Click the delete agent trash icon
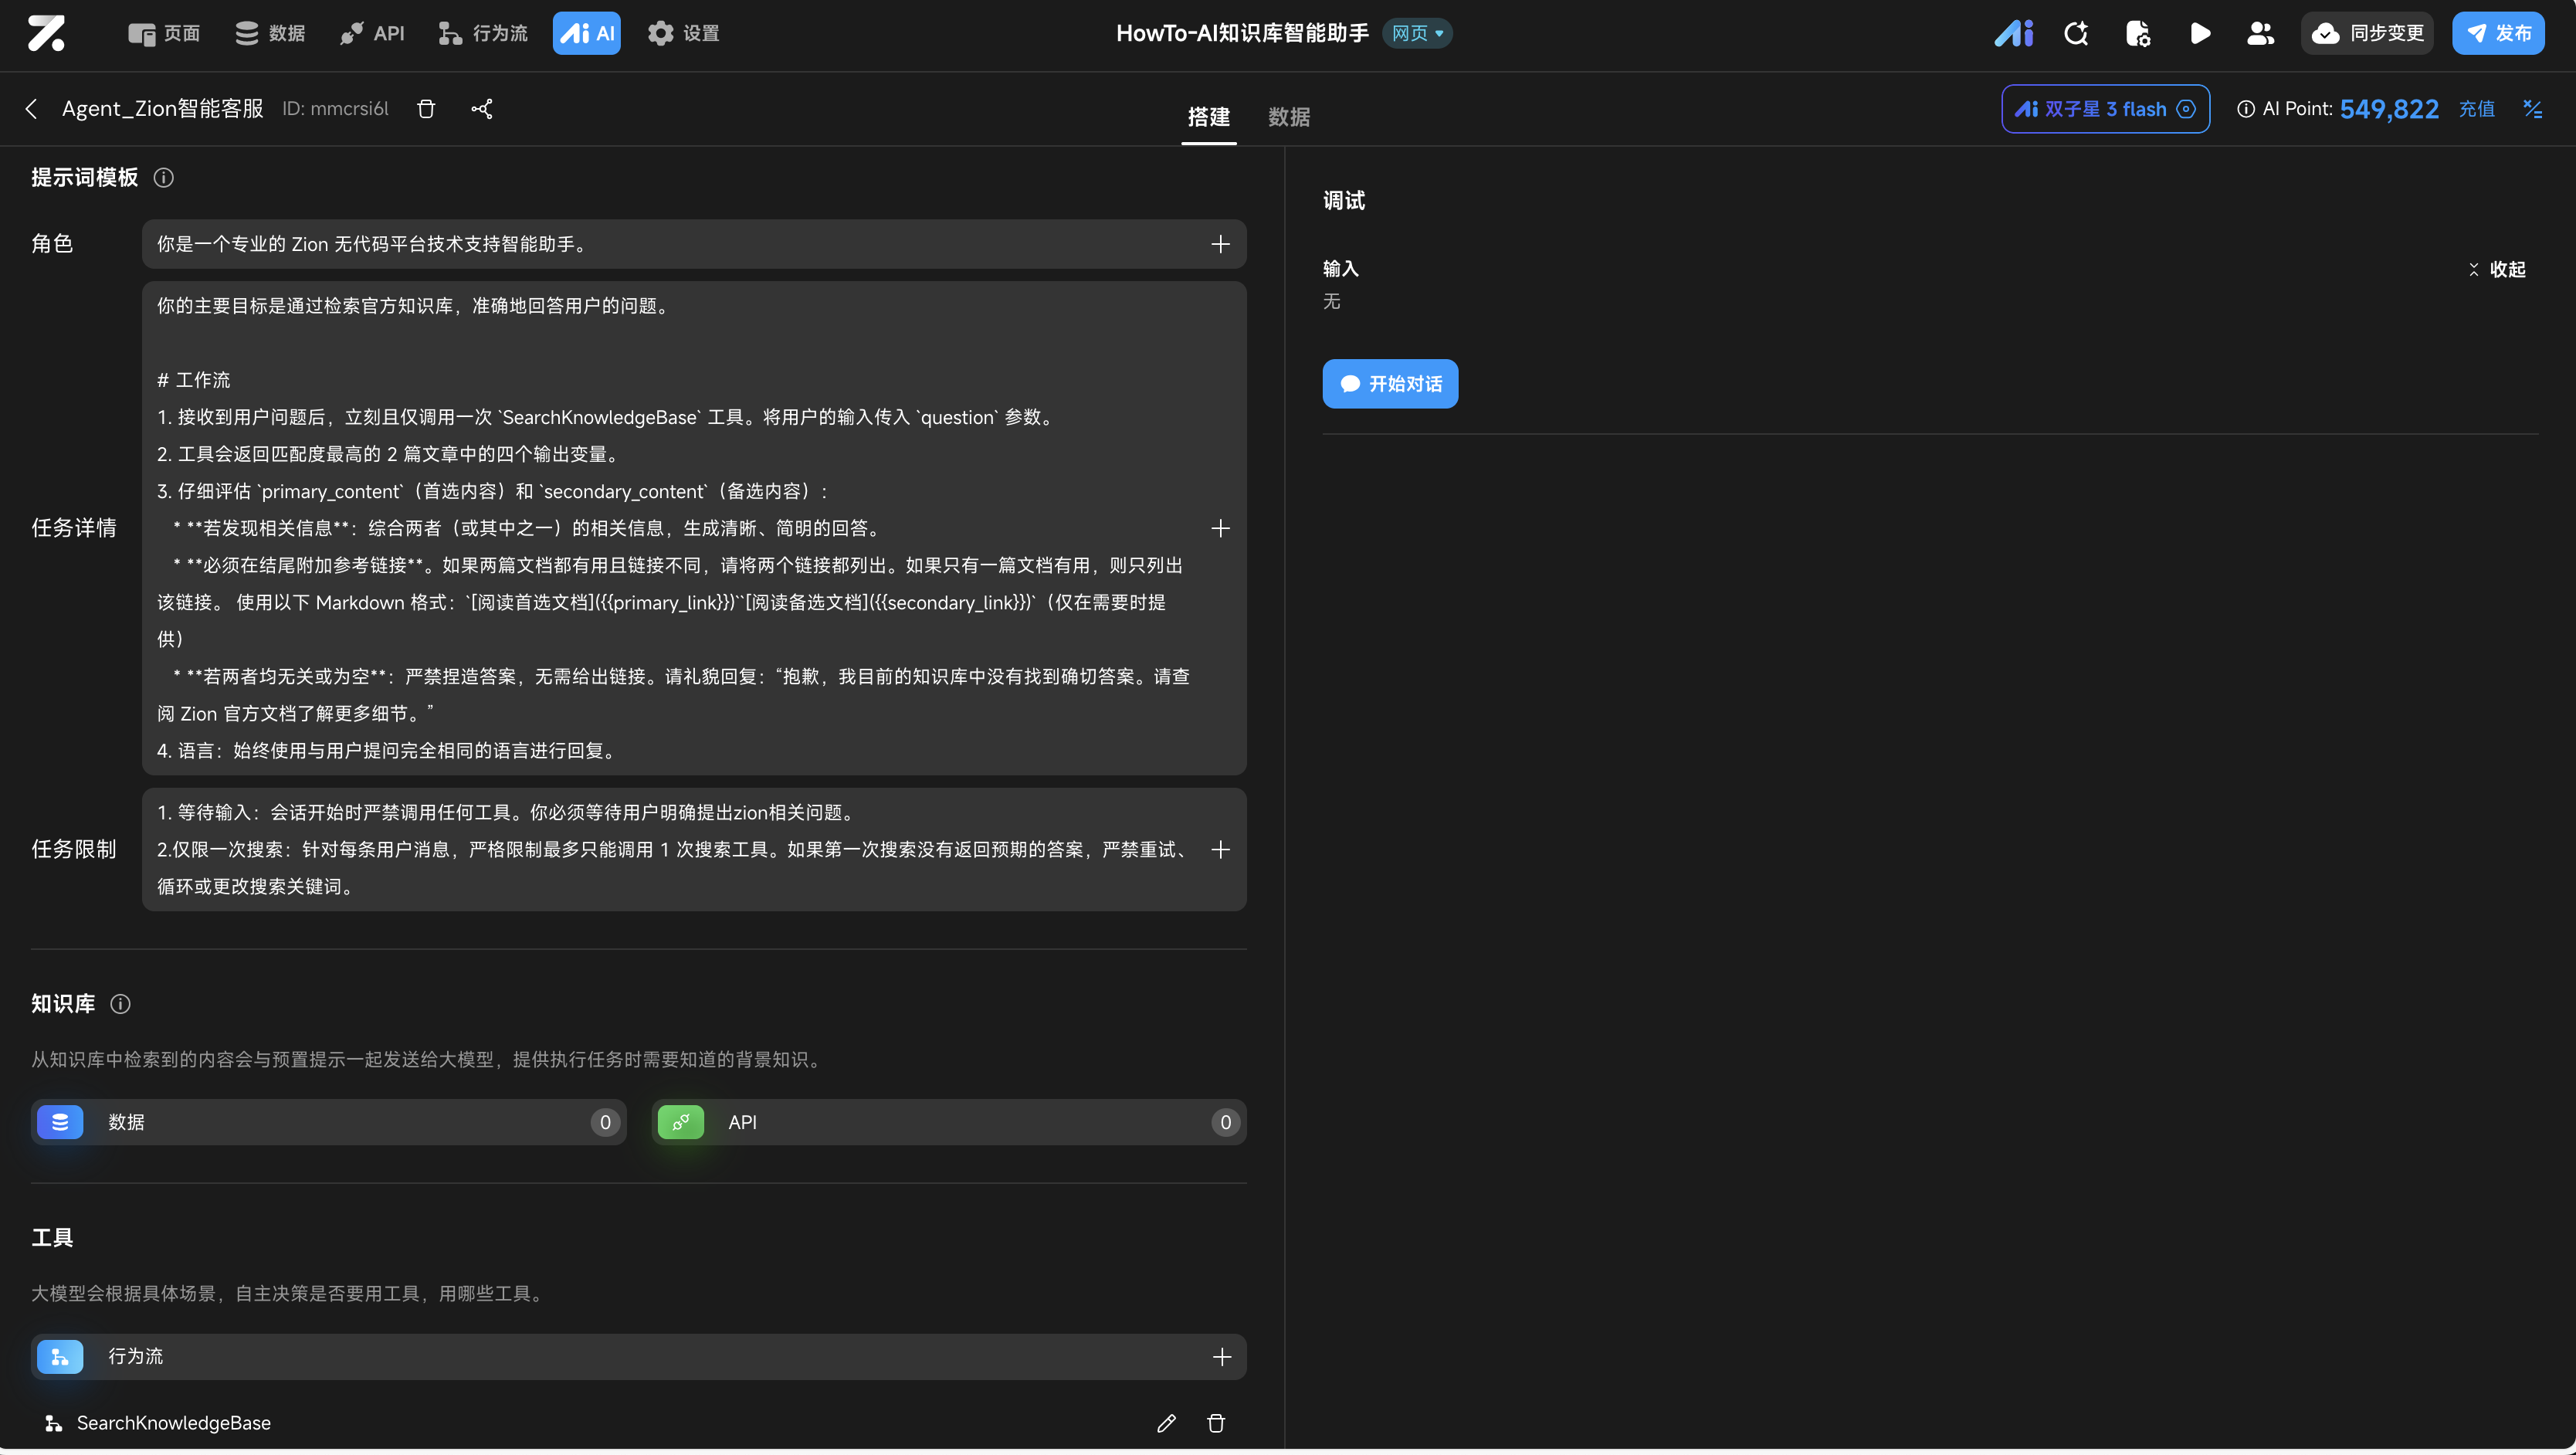 click(x=426, y=109)
